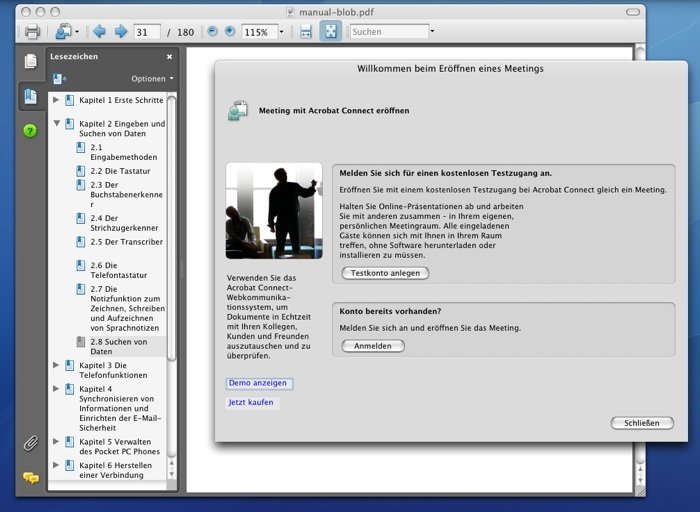Viewport: 700px width, 512px height.
Task: Select bookmark 2.6 Die Telefontastatur
Action: pyautogui.click(x=118, y=270)
